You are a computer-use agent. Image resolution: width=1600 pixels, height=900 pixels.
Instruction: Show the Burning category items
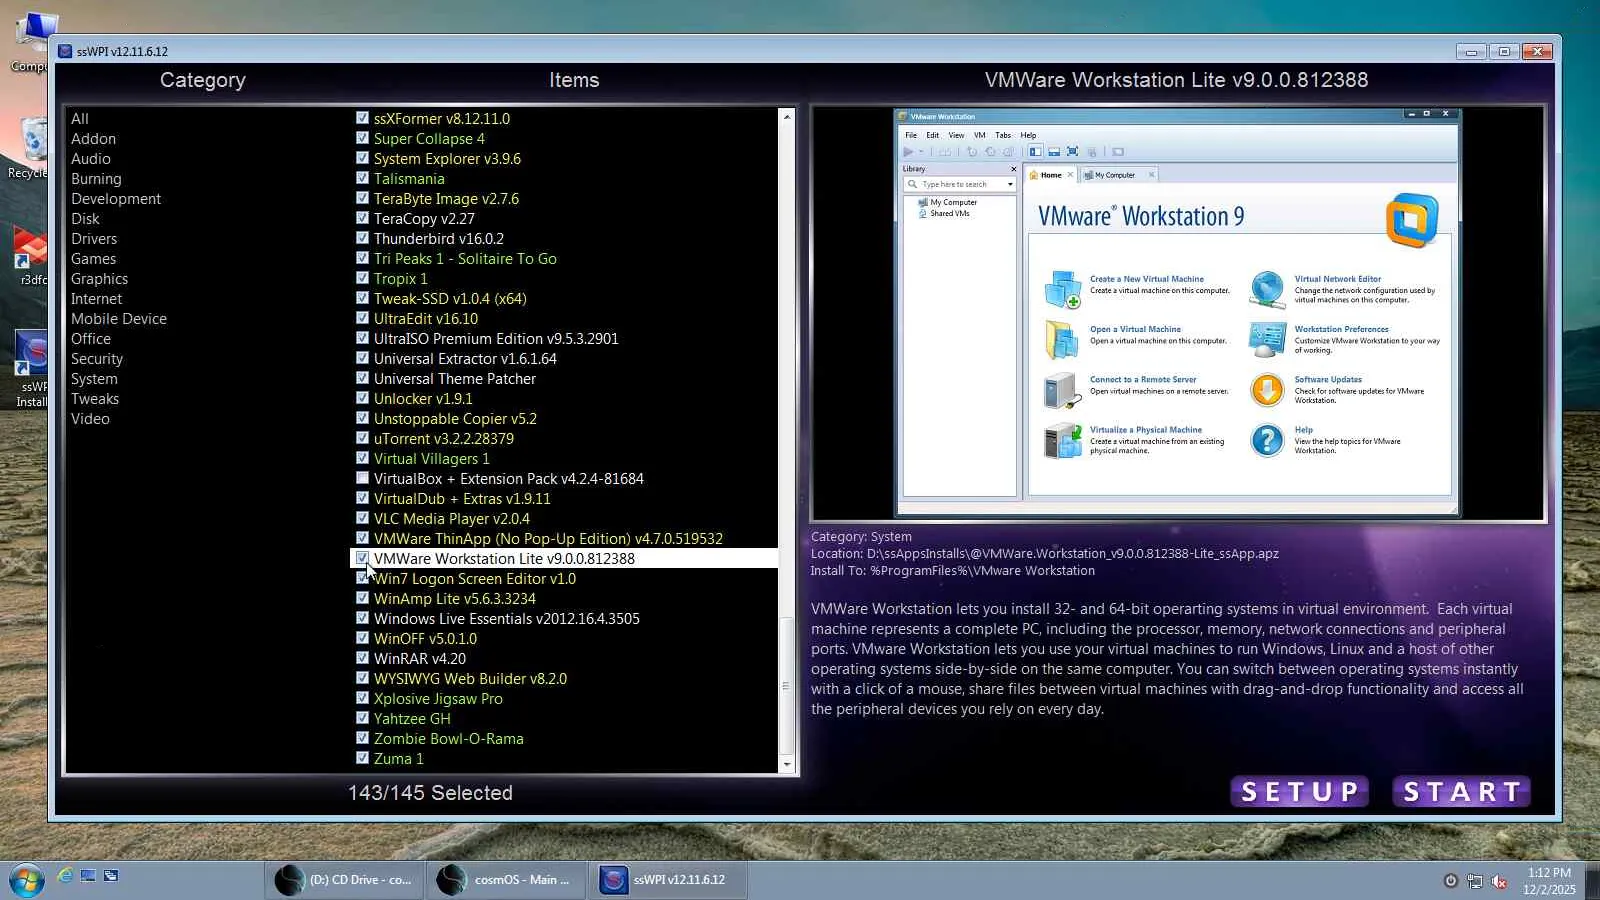click(96, 179)
